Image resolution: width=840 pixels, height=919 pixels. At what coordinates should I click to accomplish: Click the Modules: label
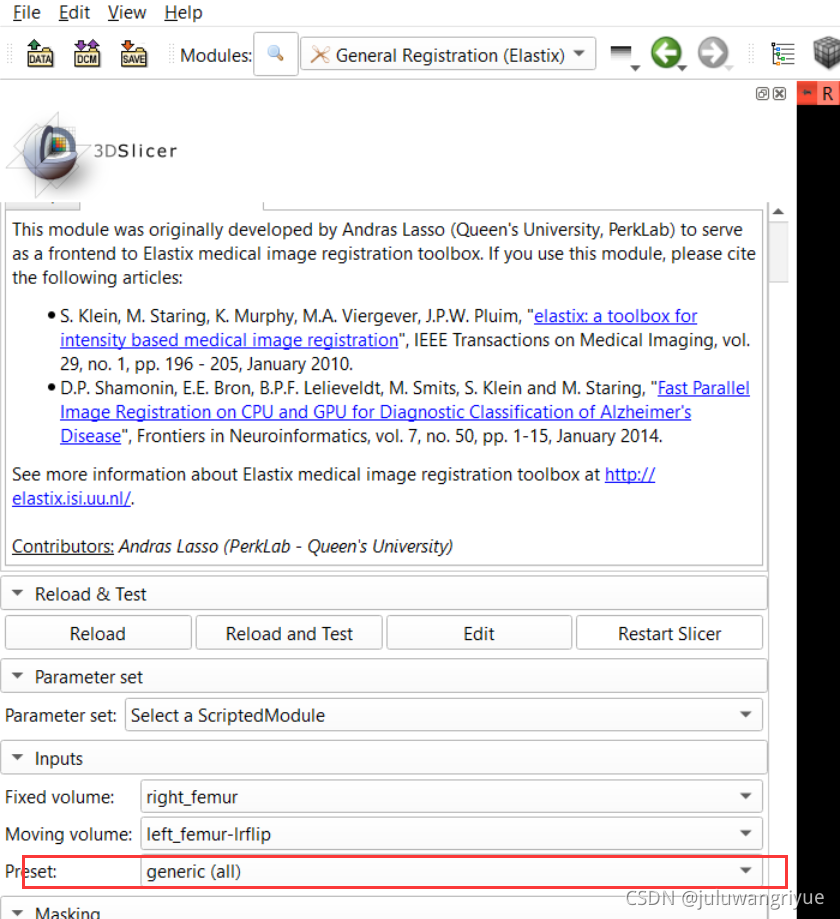[x=216, y=55]
